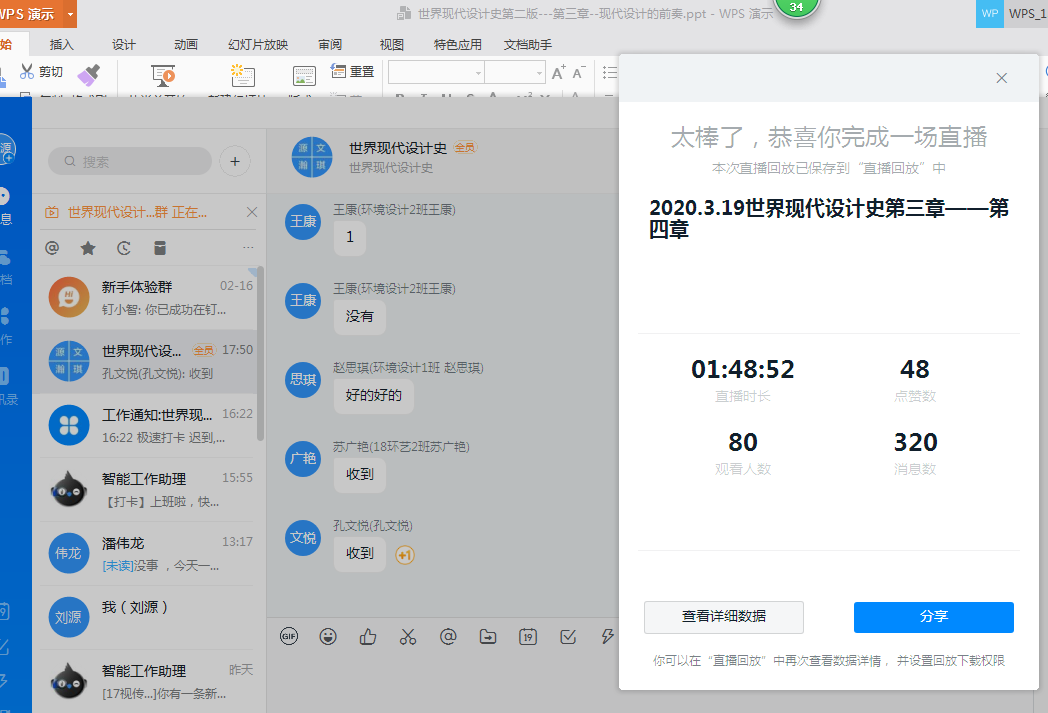Viewport: 1048px width, 713px height.
Task: Click the 搜索 search field
Action: (x=130, y=161)
